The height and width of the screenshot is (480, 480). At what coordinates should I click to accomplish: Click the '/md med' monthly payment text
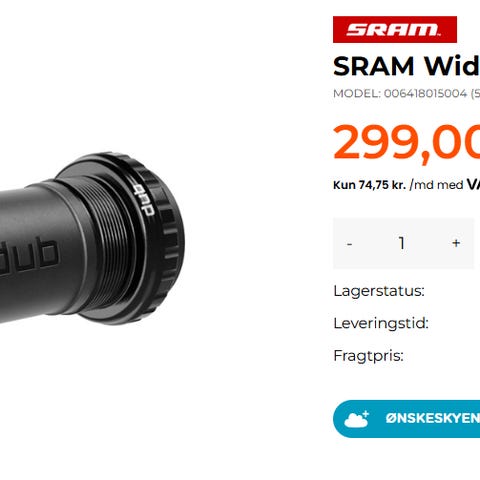point(436,185)
